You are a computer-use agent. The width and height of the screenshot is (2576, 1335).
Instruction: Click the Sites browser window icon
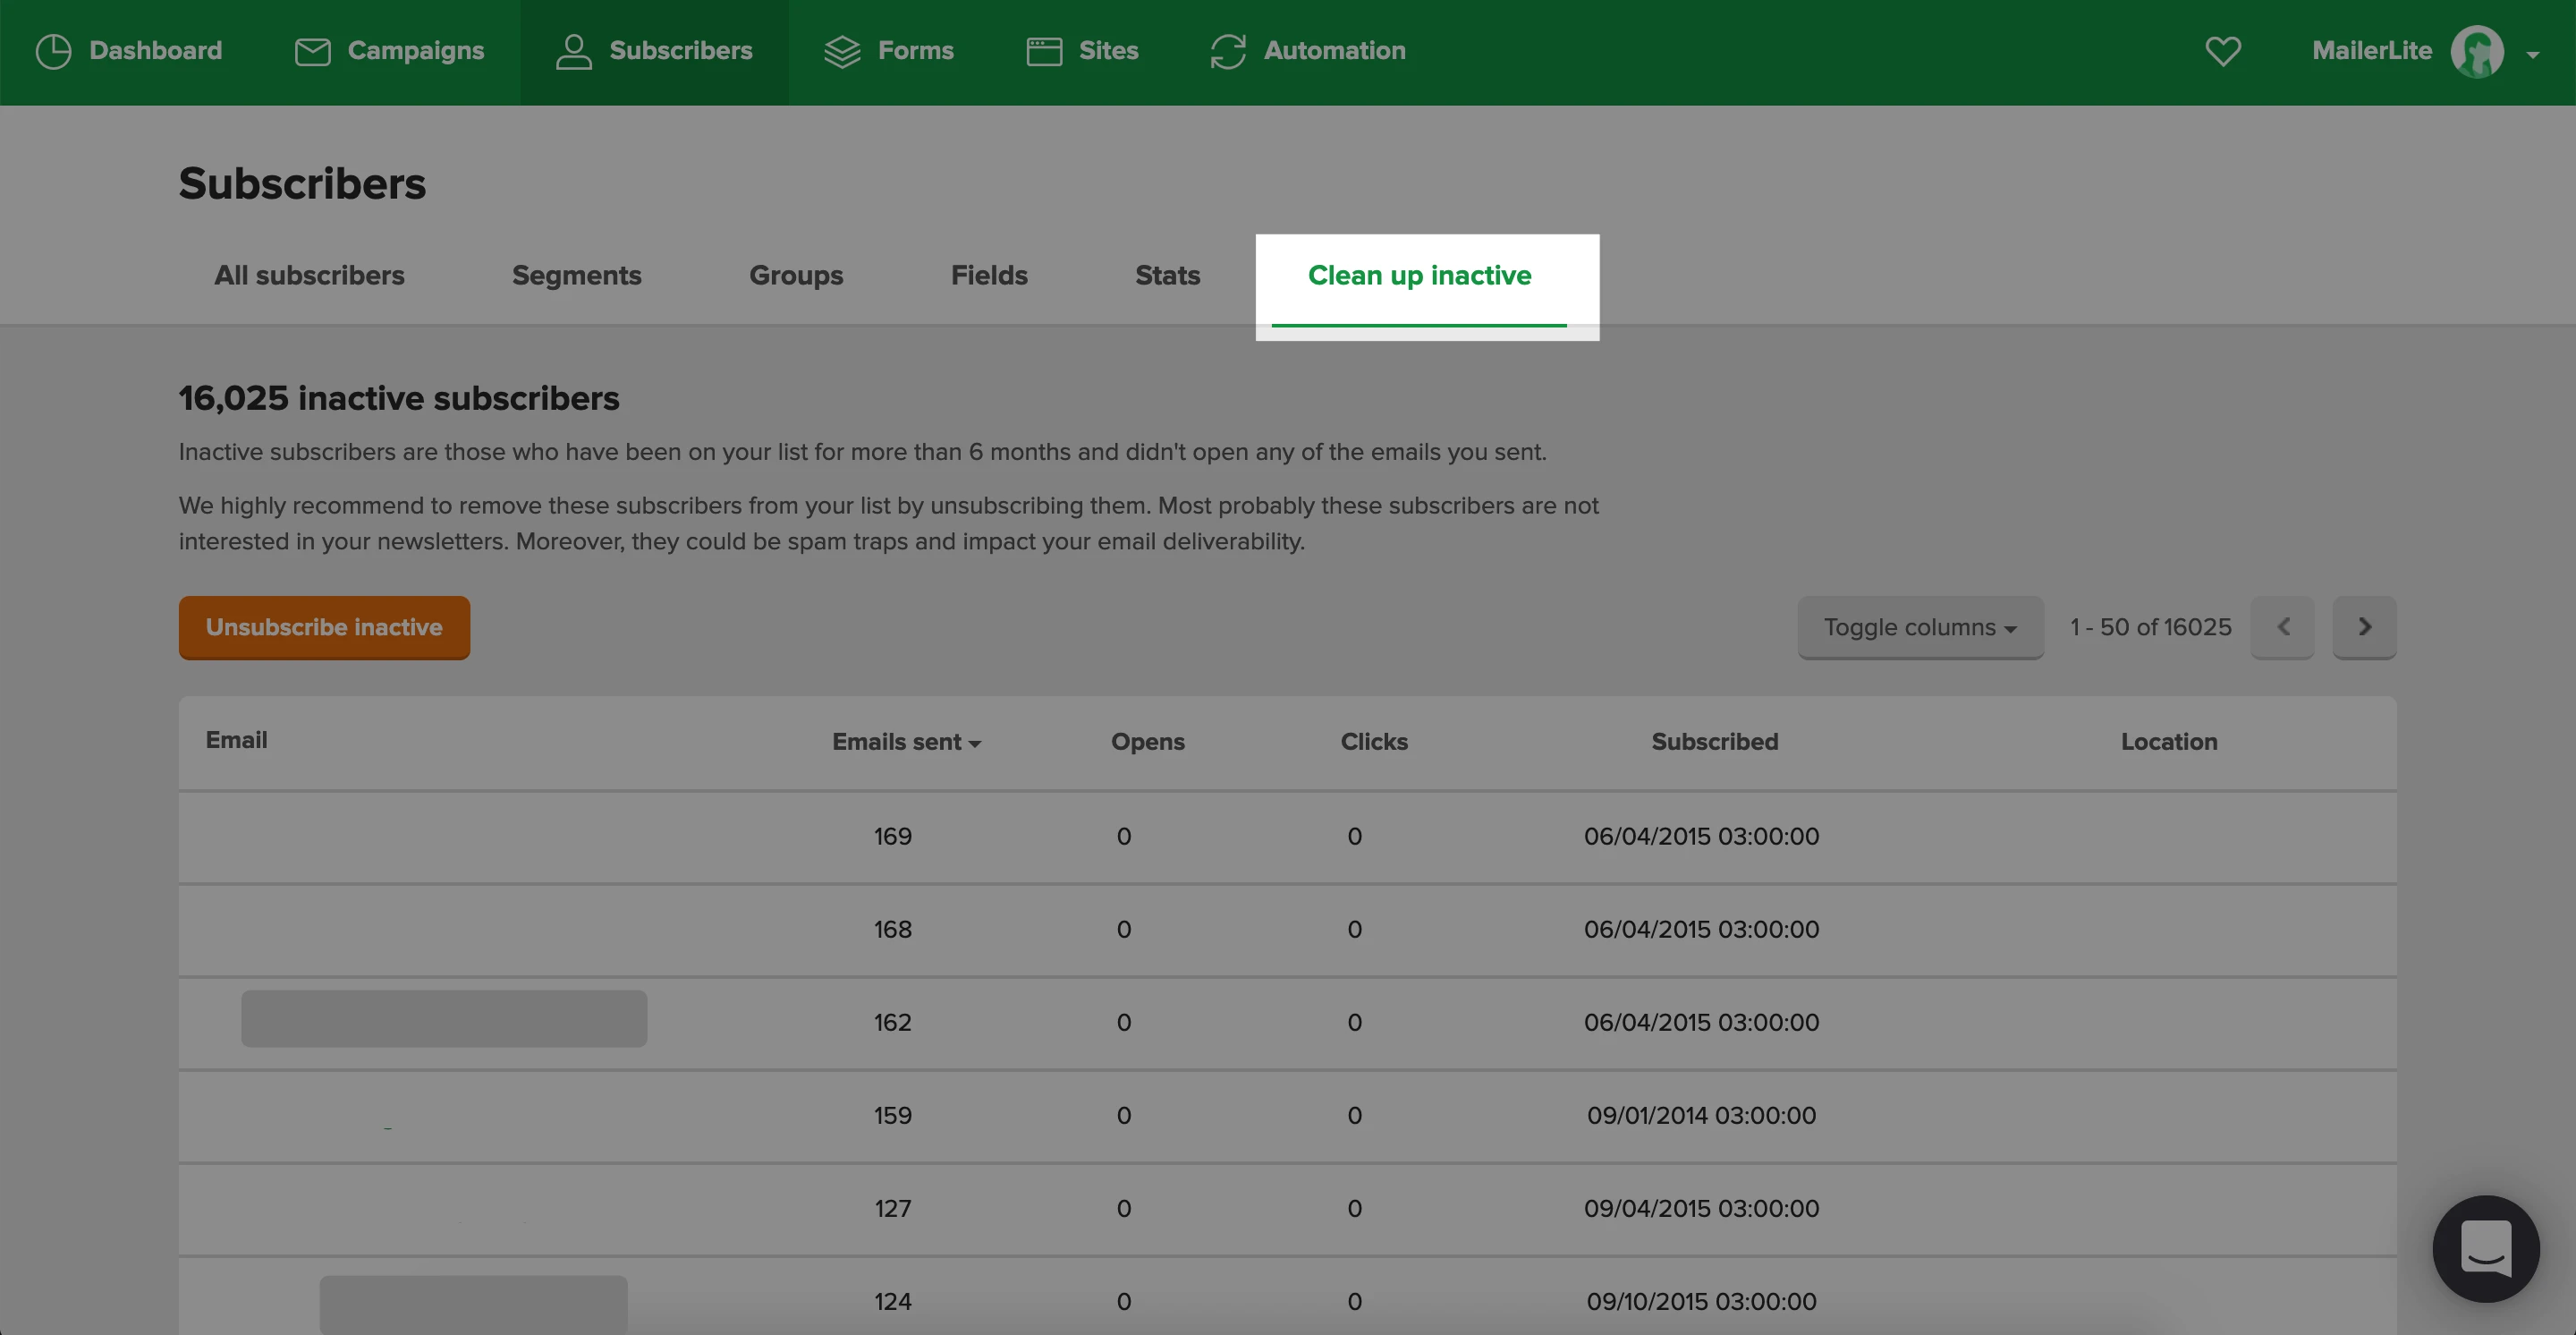point(1044,51)
